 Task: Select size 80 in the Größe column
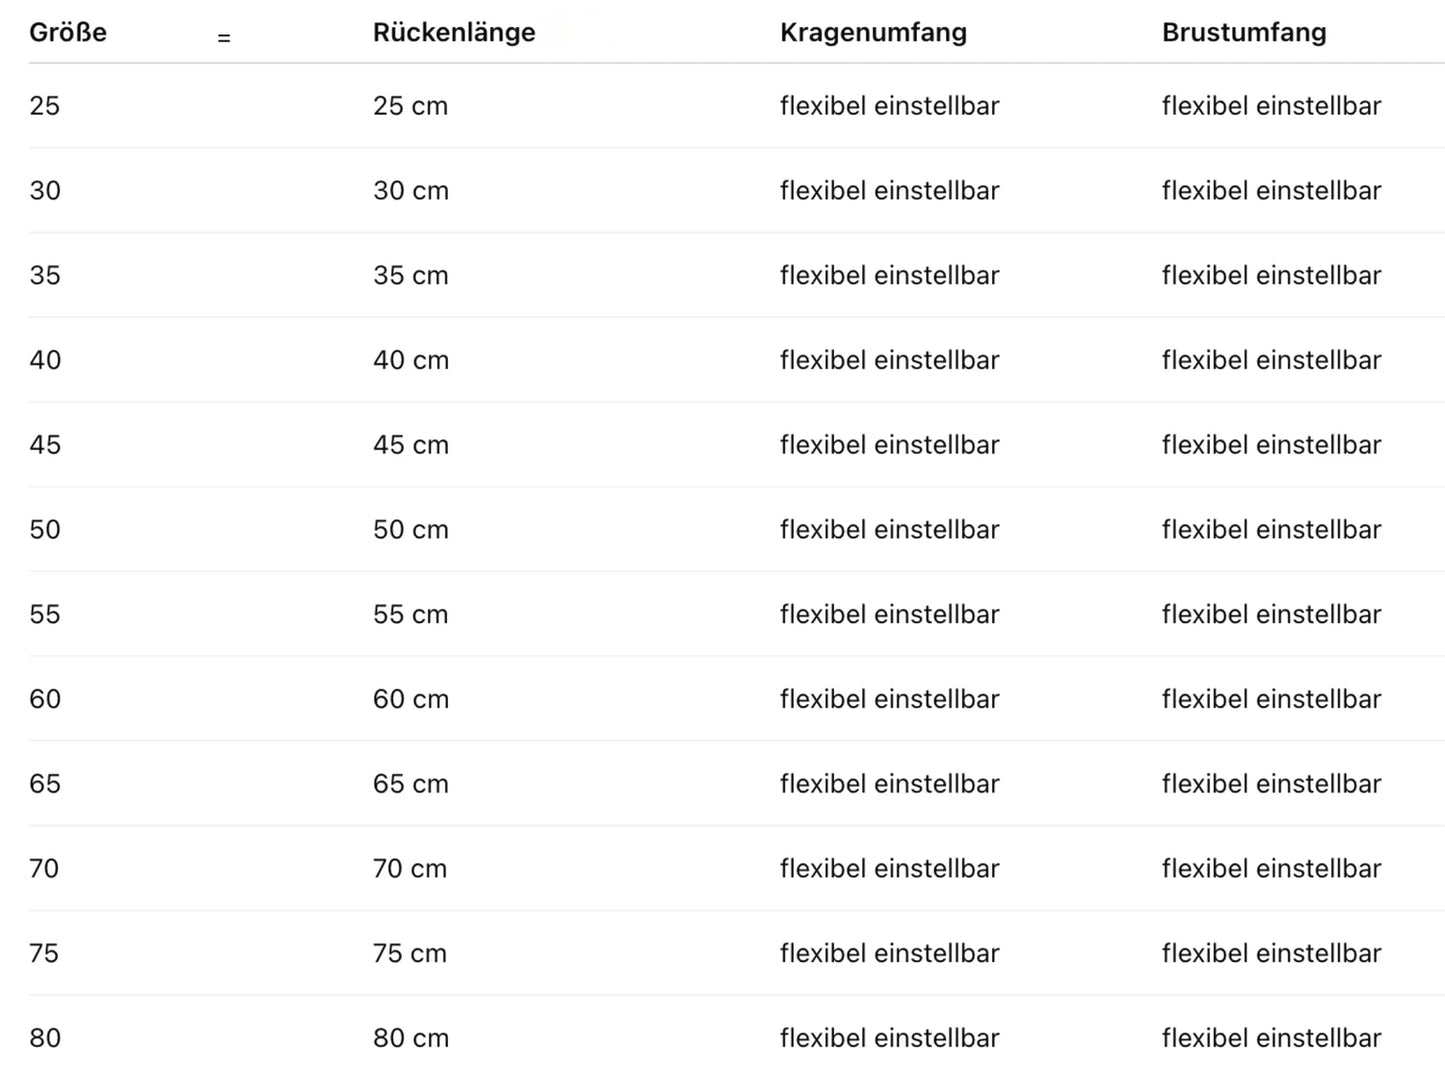point(45,1038)
